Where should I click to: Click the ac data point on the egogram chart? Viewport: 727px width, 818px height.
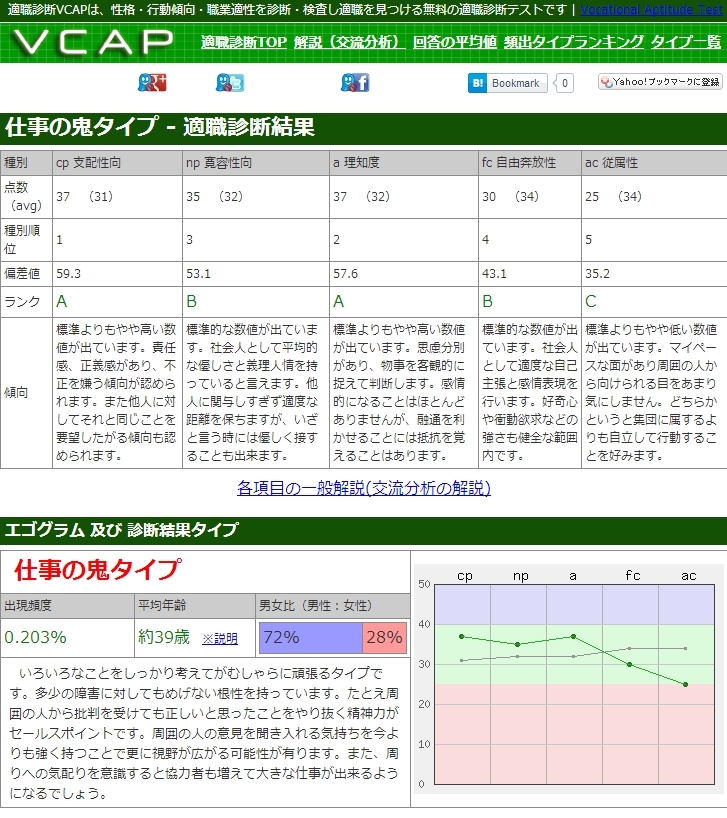(686, 684)
